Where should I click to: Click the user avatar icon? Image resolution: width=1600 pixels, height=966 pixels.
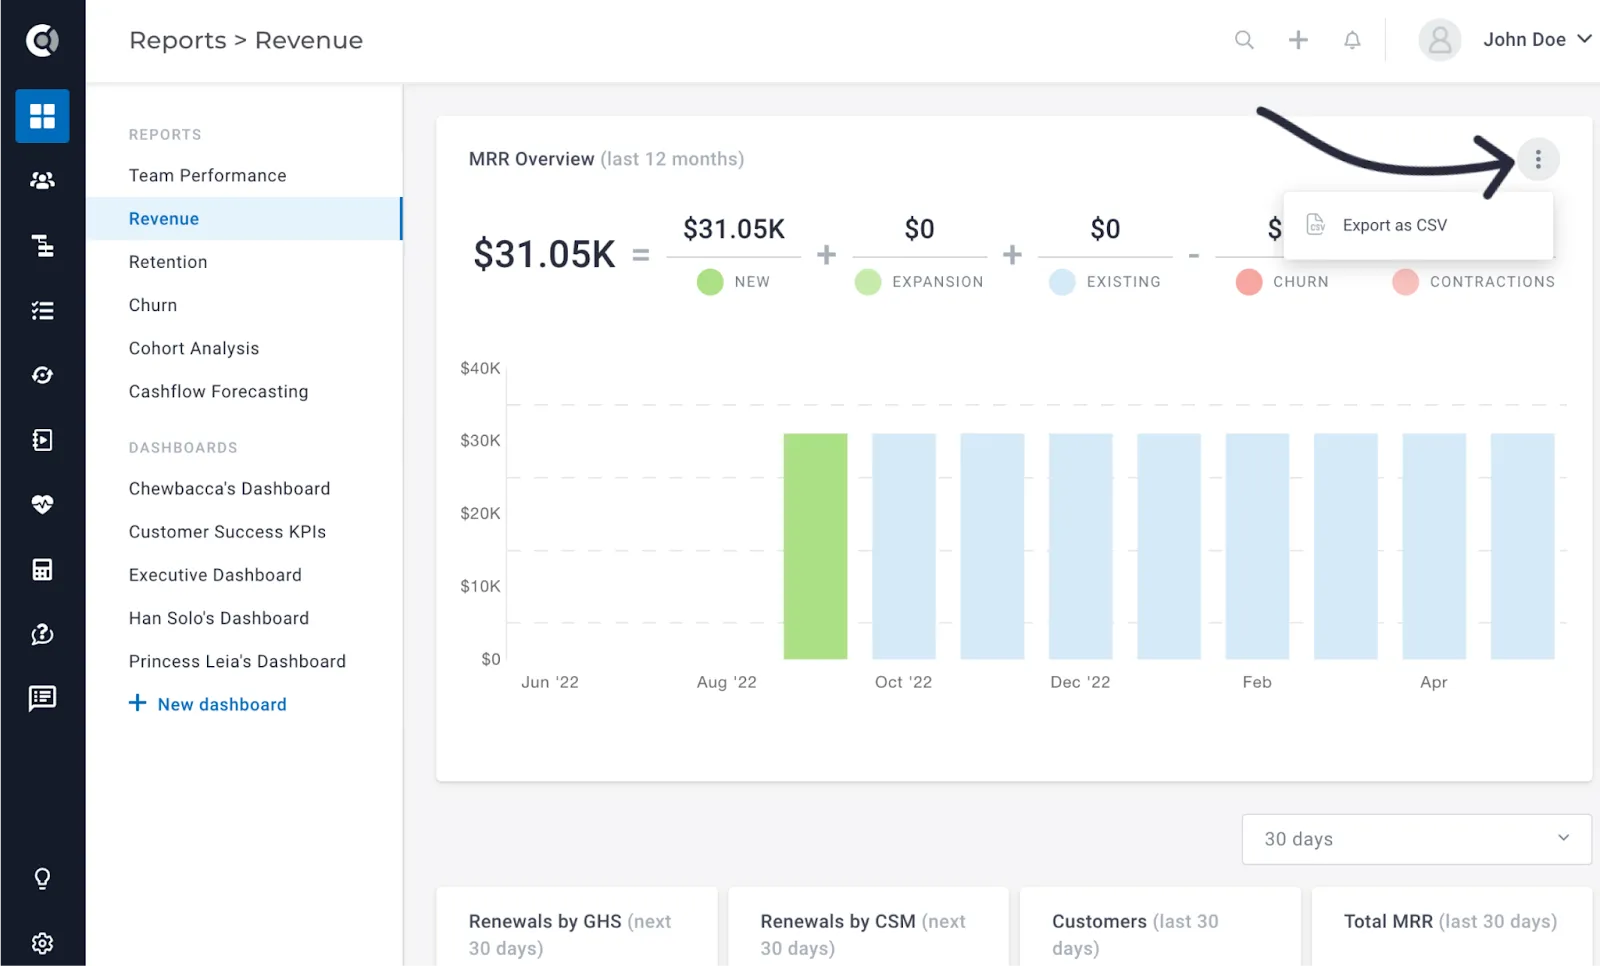[1440, 40]
